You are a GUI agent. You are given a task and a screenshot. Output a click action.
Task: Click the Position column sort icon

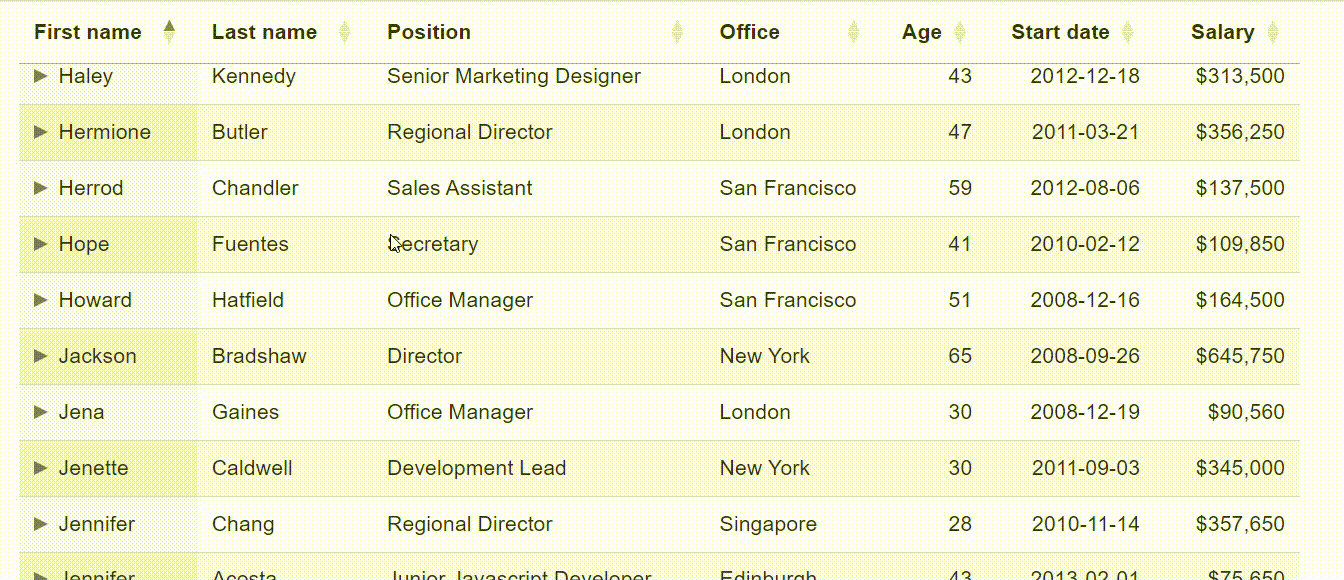coord(677,32)
